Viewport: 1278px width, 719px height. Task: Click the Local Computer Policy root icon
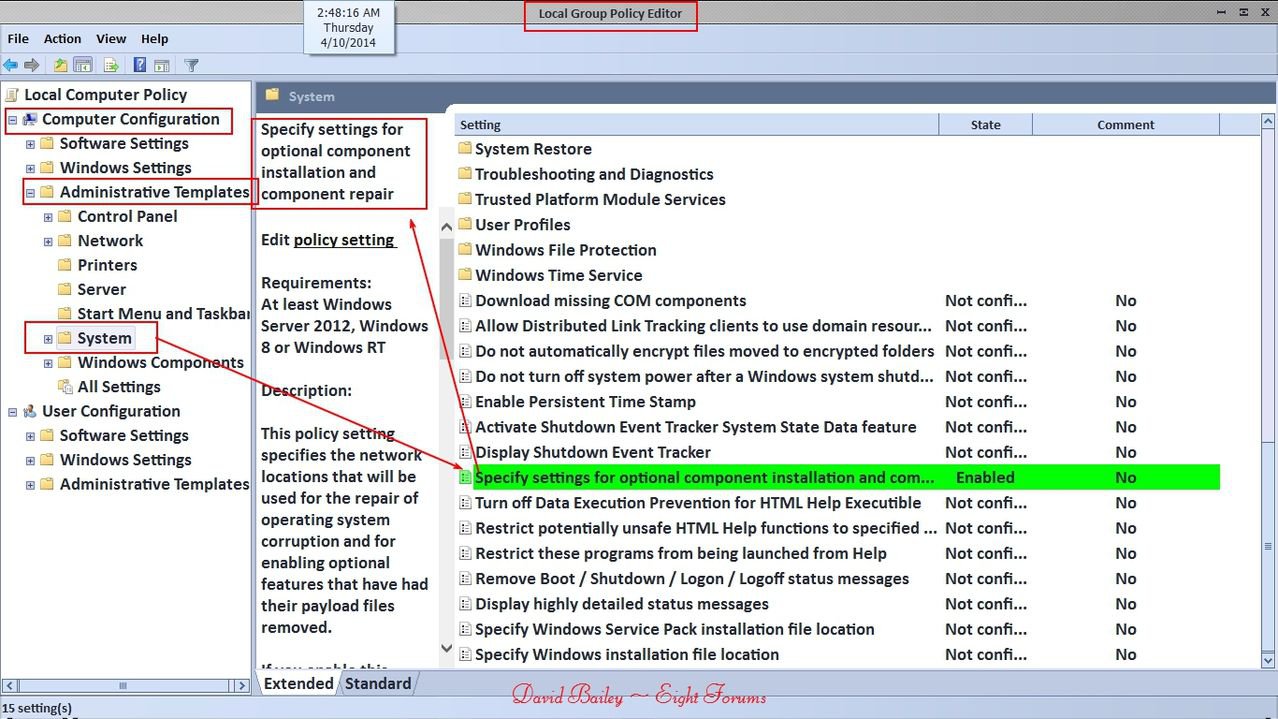pyautogui.click(x=12, y=95)
